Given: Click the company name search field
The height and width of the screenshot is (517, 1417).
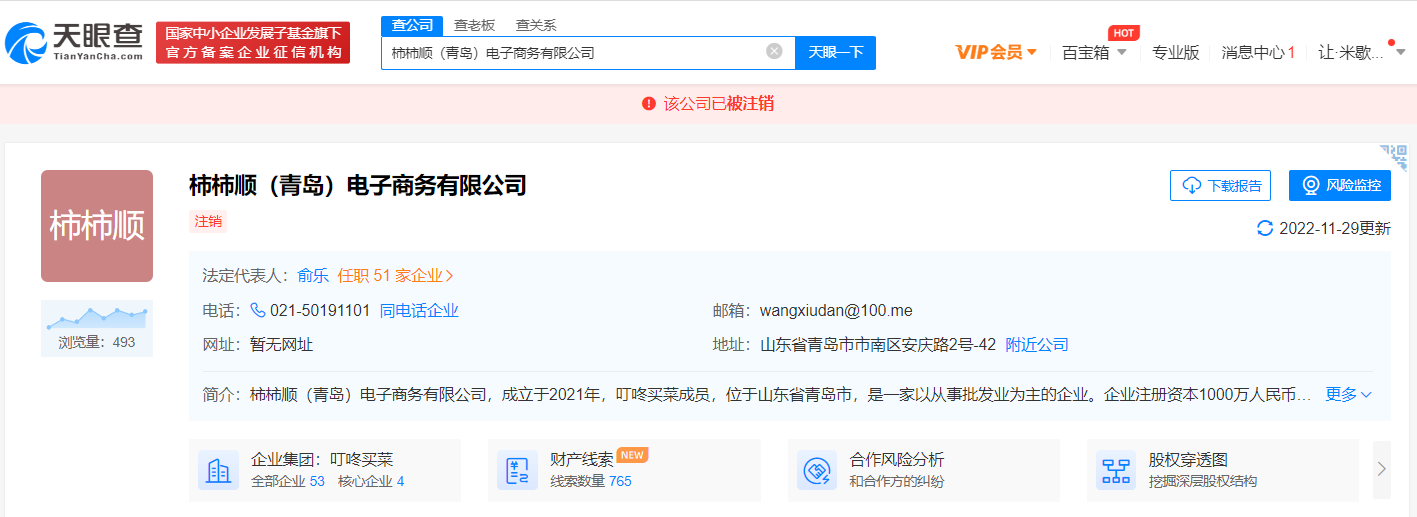Looking at the screenshot, I should click(x=575, y=52).
